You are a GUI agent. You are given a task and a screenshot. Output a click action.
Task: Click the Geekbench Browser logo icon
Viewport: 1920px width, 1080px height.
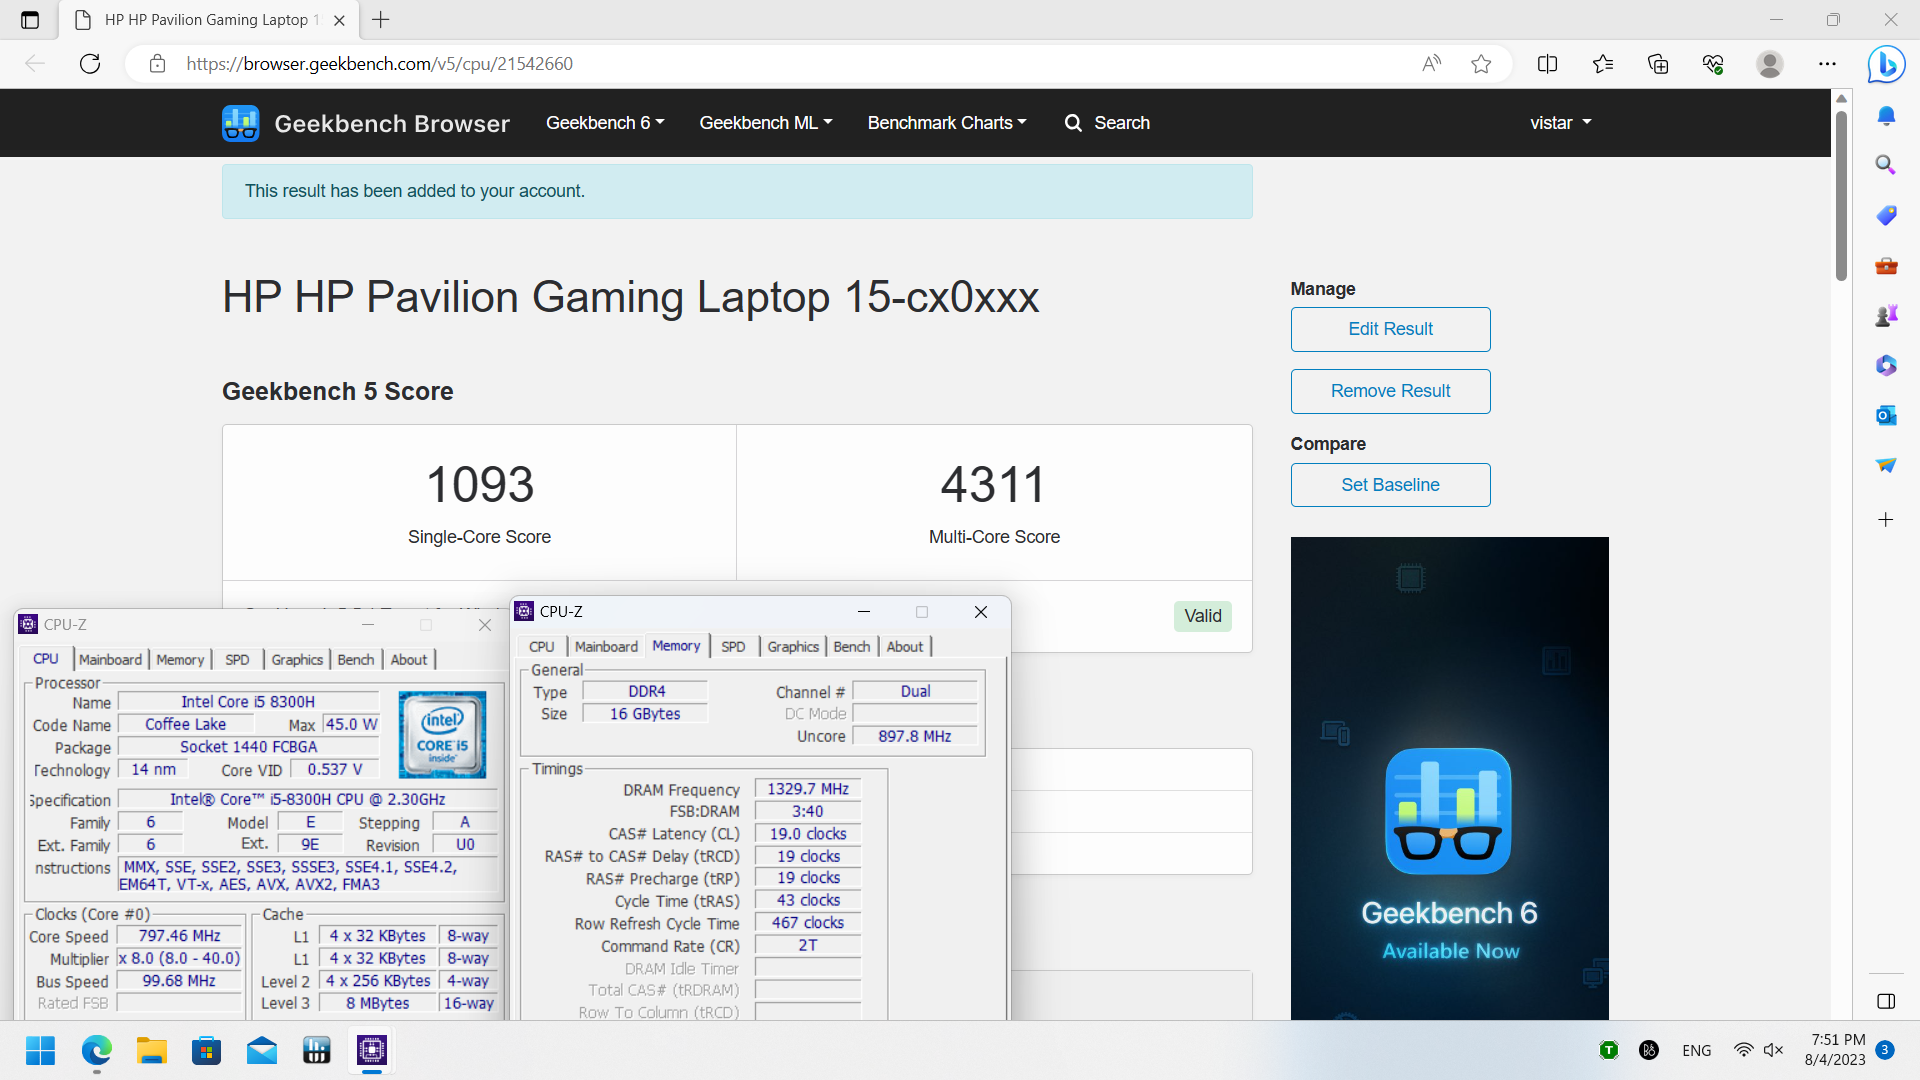[x=240, y=123]
